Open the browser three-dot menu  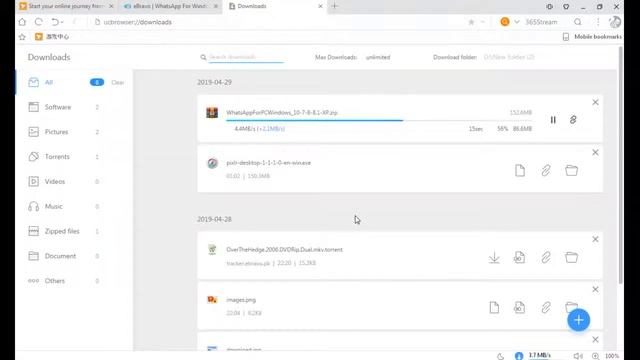point(598,22)
